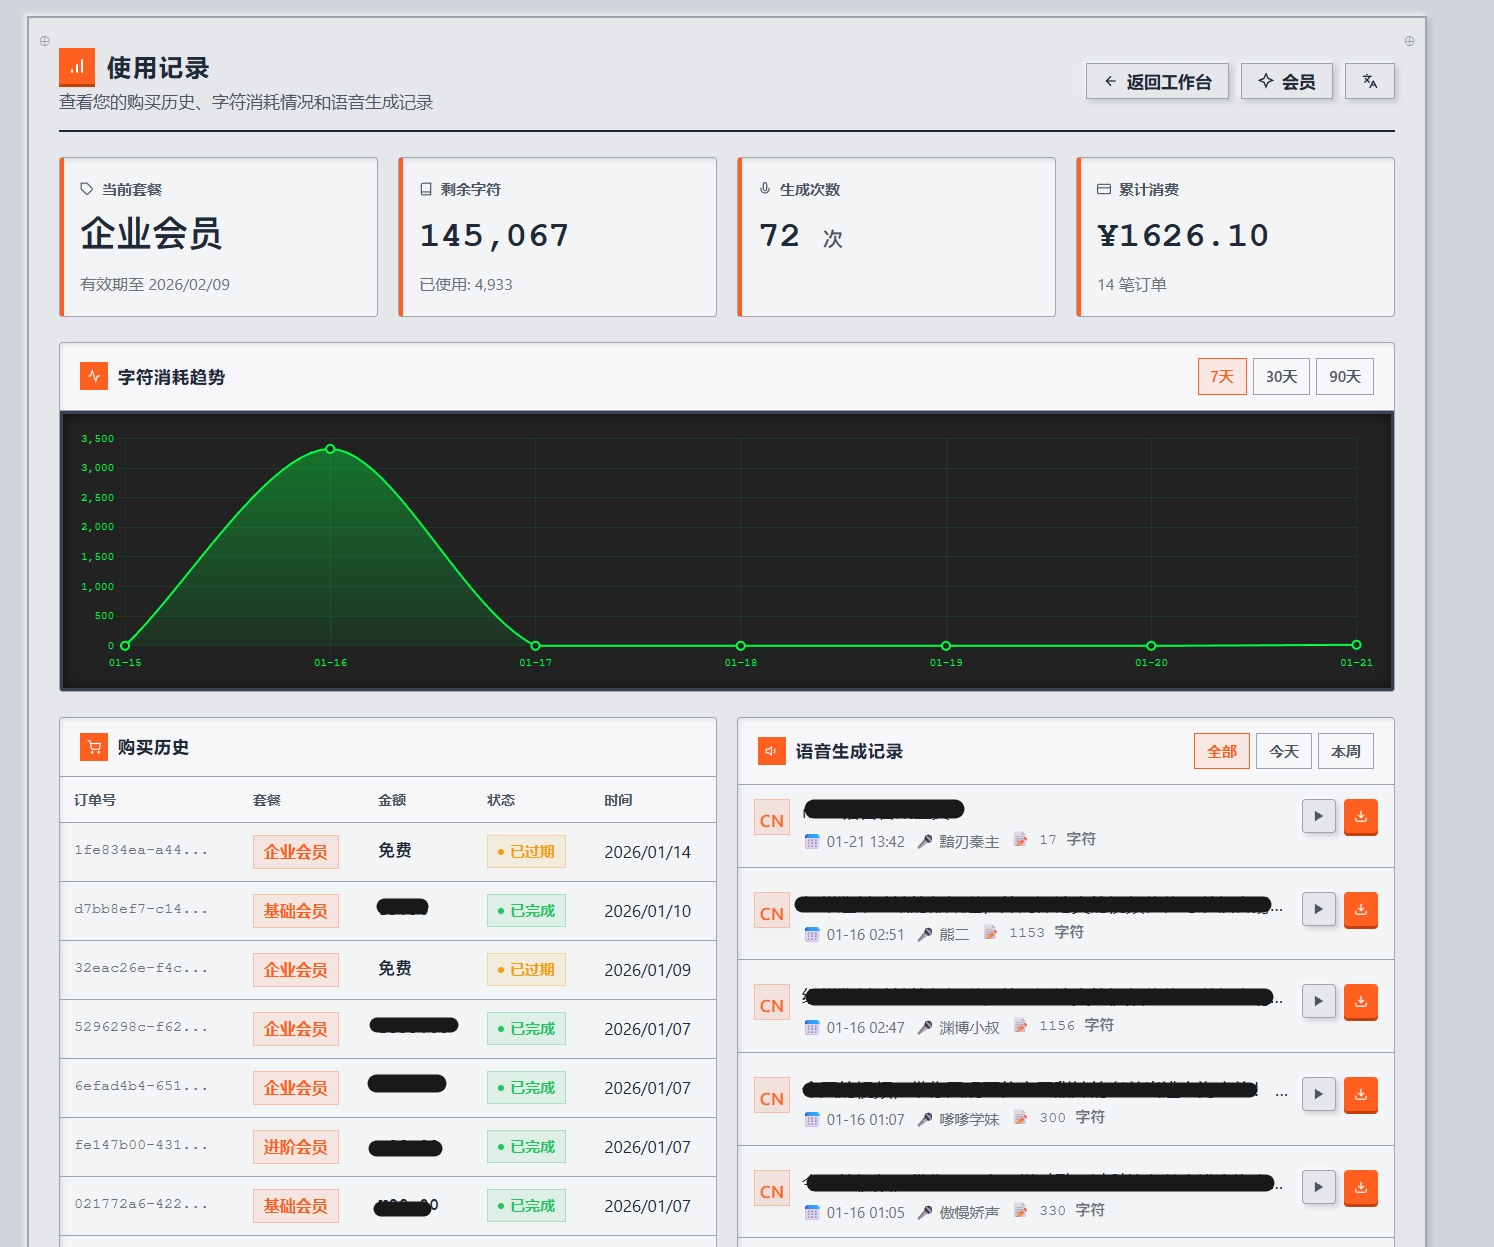
Task: Select the 全部 filter in 语音生成记录
Action: click(x=1221, y=750)
